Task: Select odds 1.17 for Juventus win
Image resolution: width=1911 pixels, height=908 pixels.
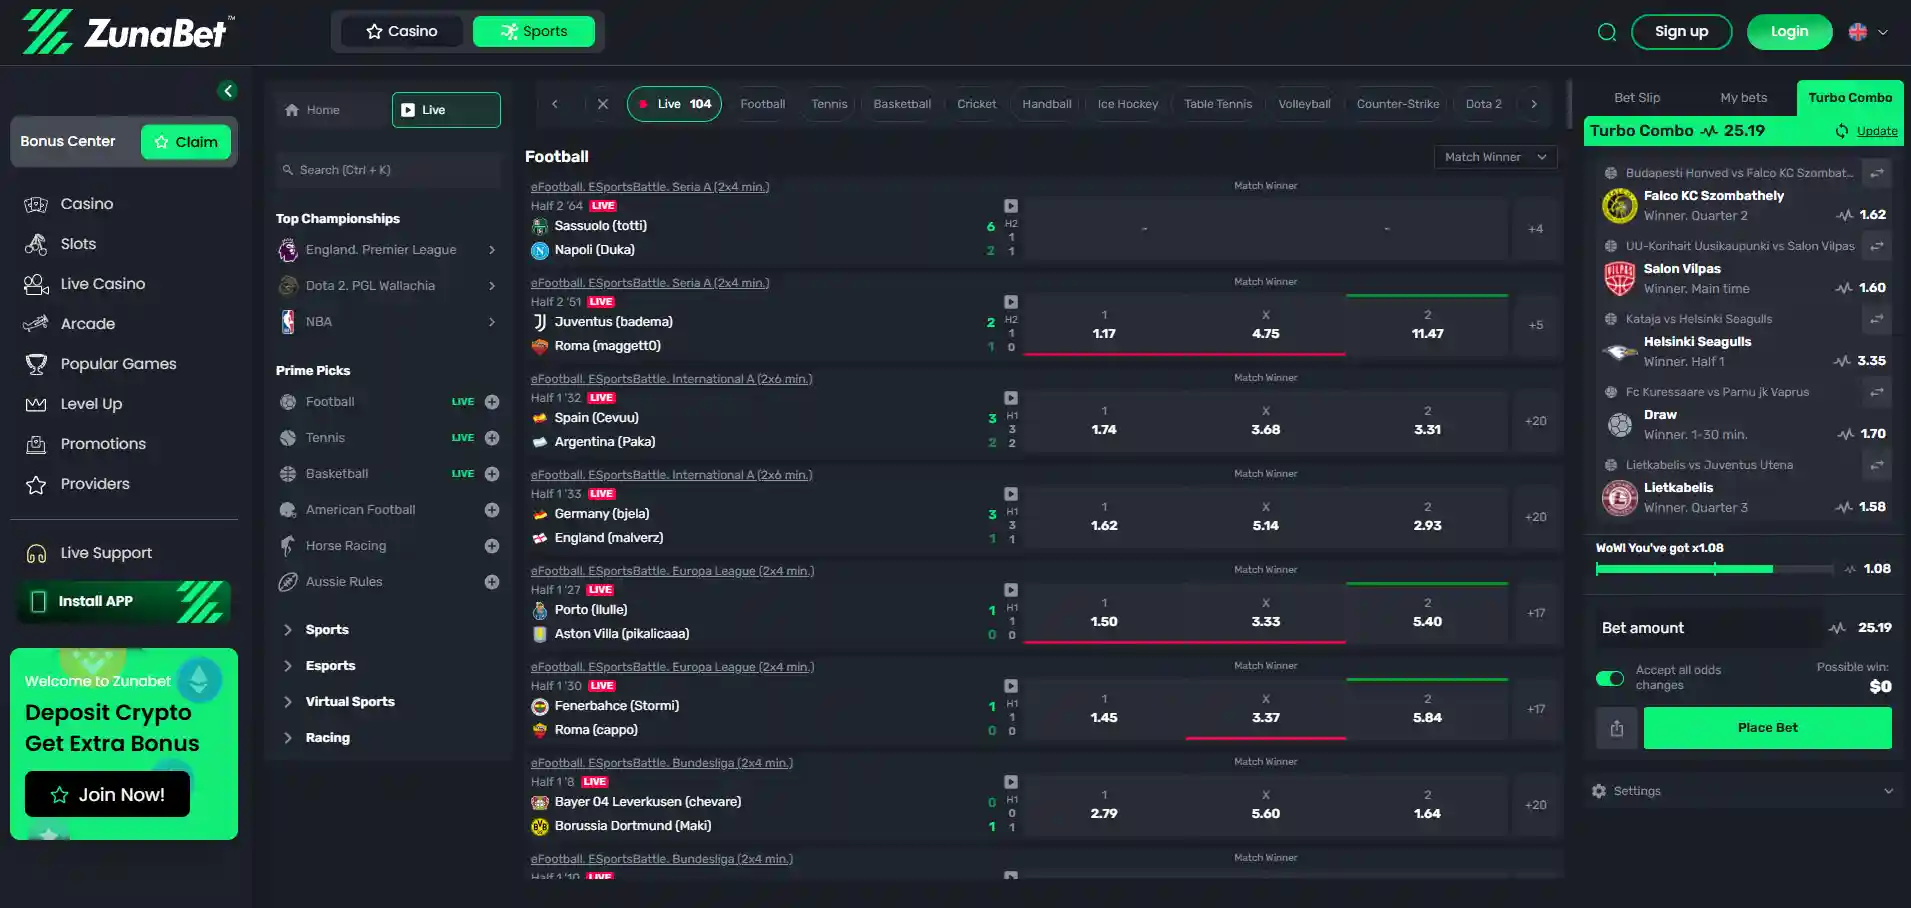Action: pyautogui.click(x=1104, y=325)
